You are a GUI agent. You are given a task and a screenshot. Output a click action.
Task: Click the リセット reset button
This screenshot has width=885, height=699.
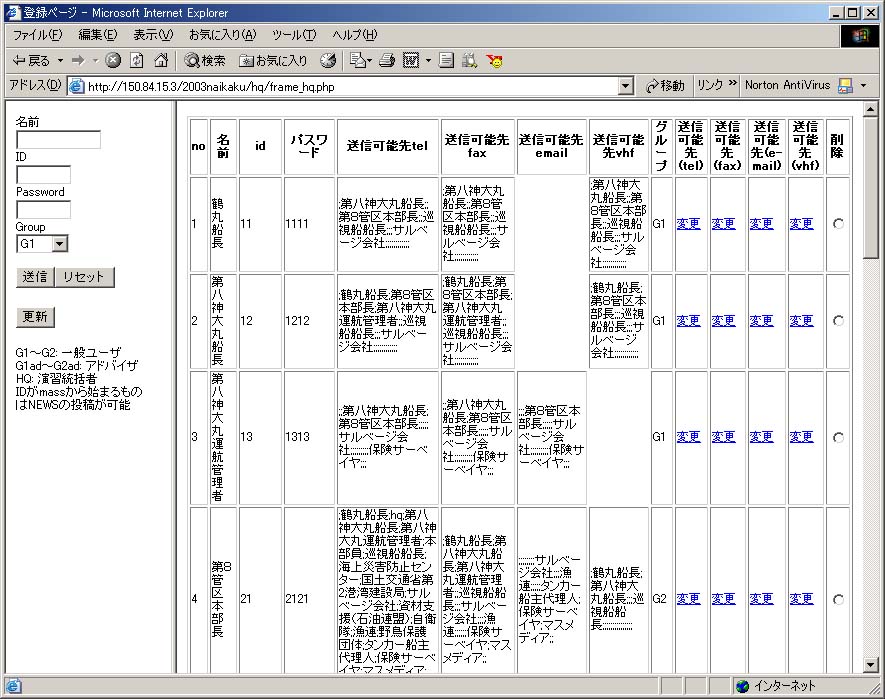click(x=84, y=277)
